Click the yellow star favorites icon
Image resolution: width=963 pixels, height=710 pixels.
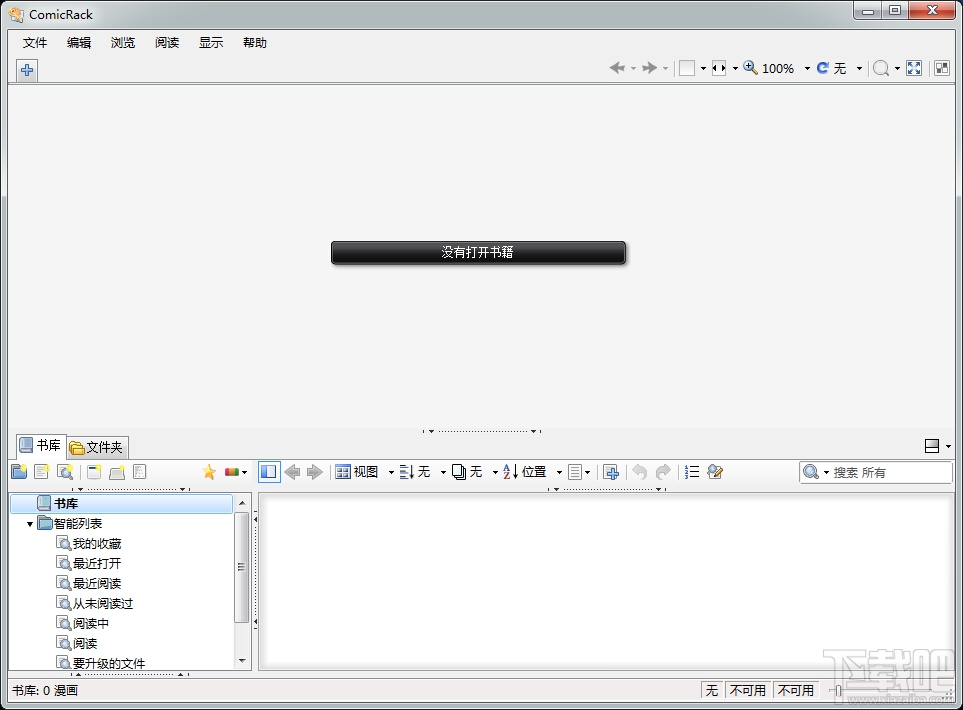209,472
